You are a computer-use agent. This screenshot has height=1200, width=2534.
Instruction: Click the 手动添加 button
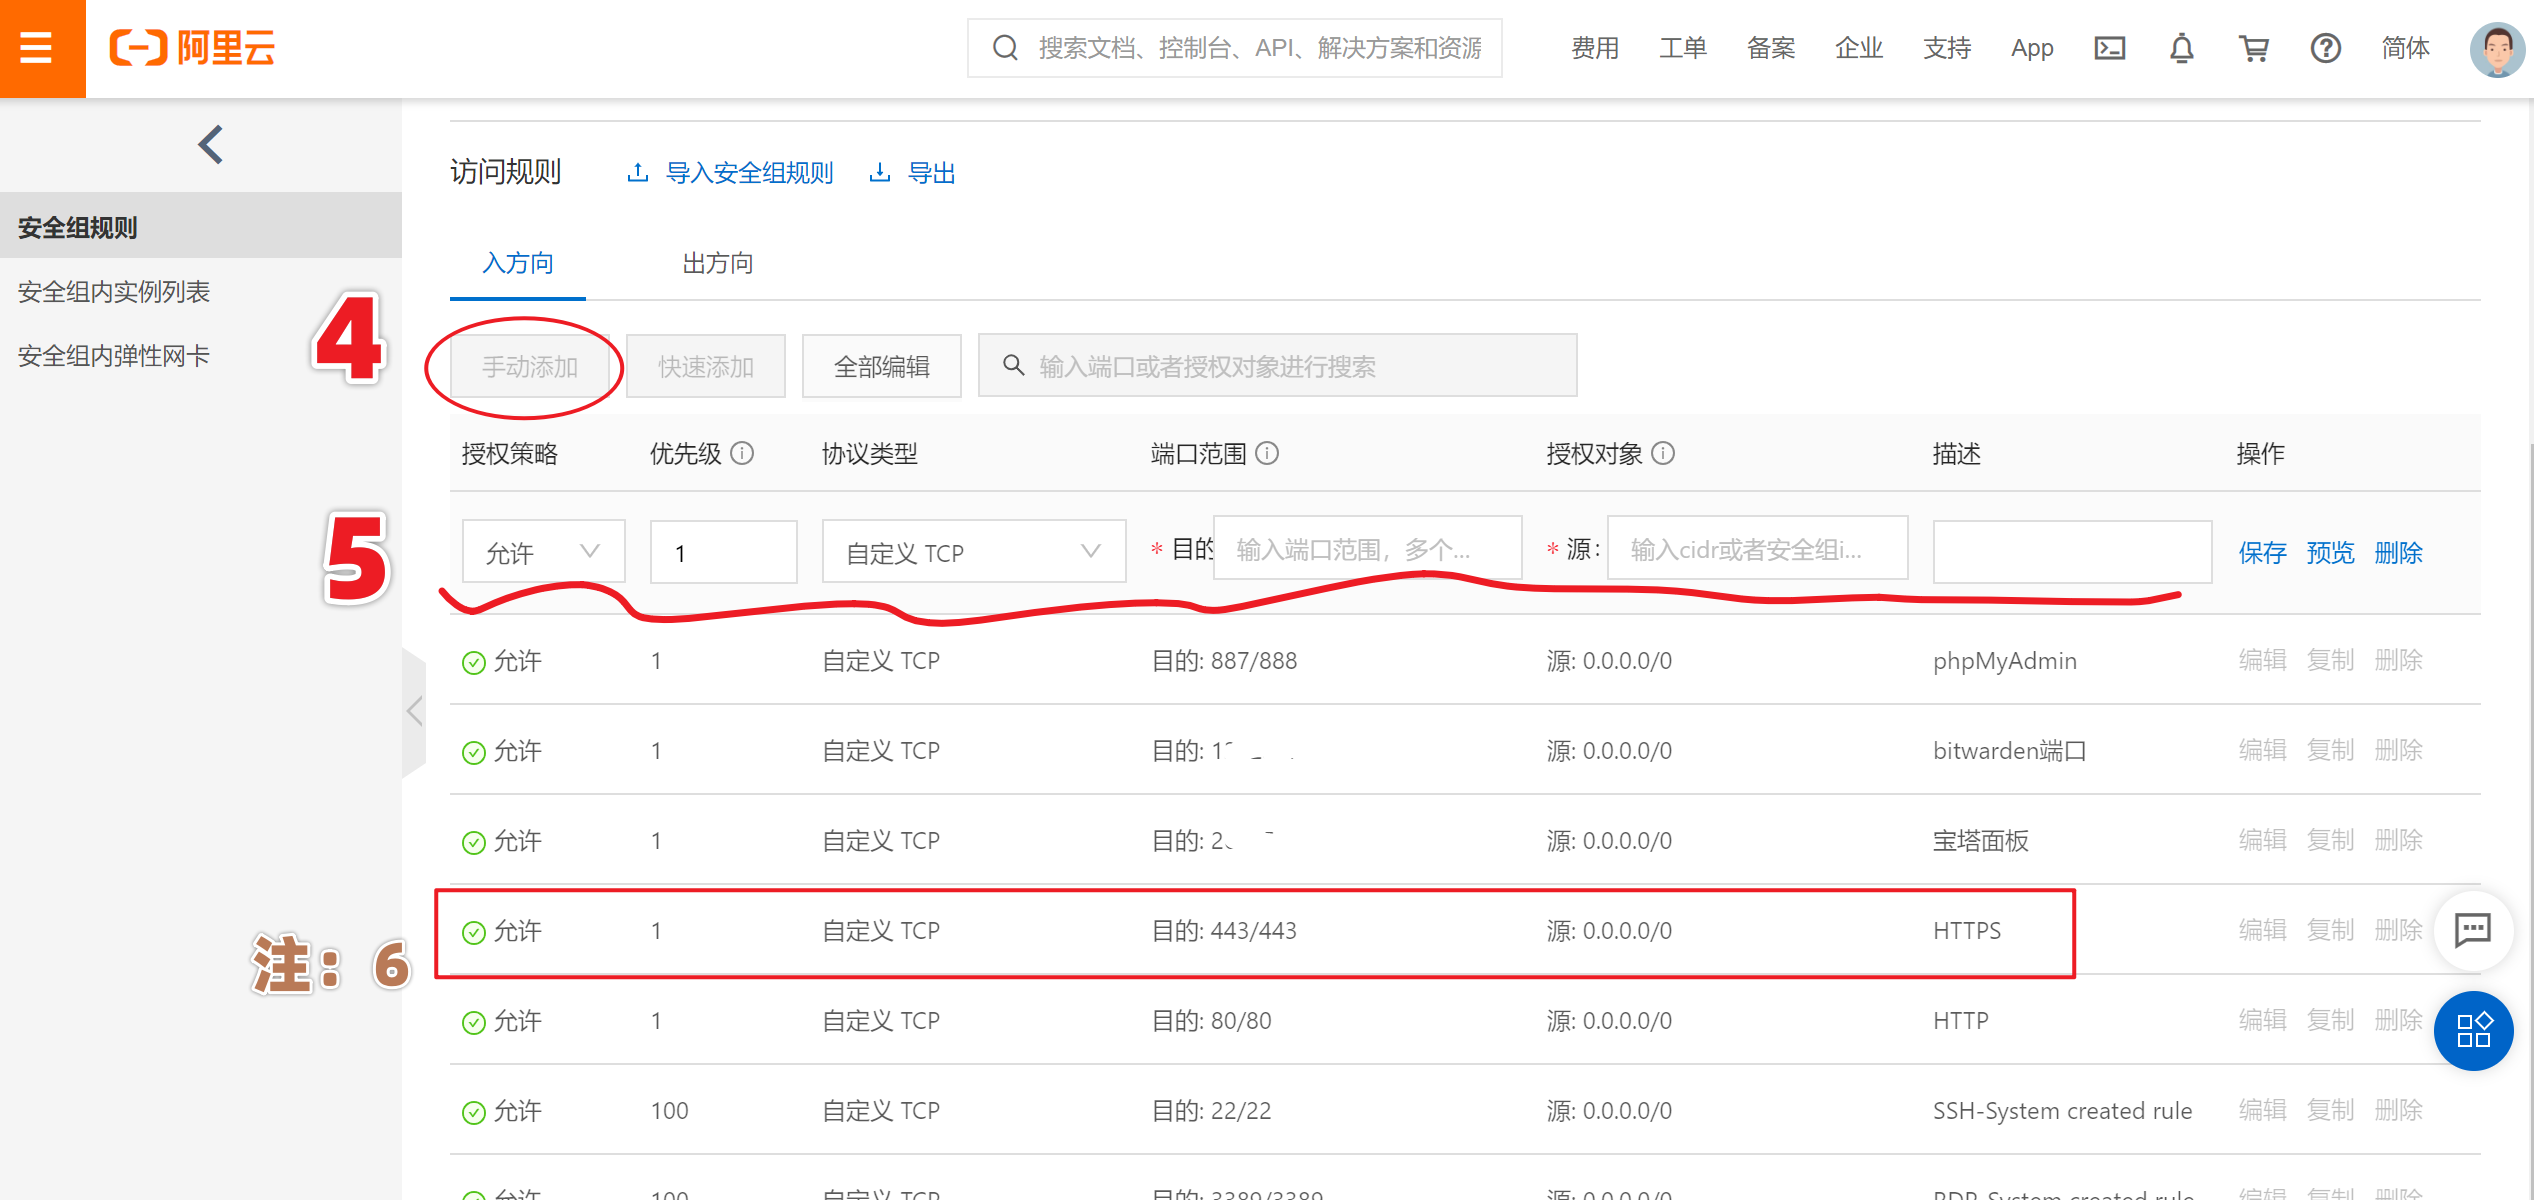528,366
